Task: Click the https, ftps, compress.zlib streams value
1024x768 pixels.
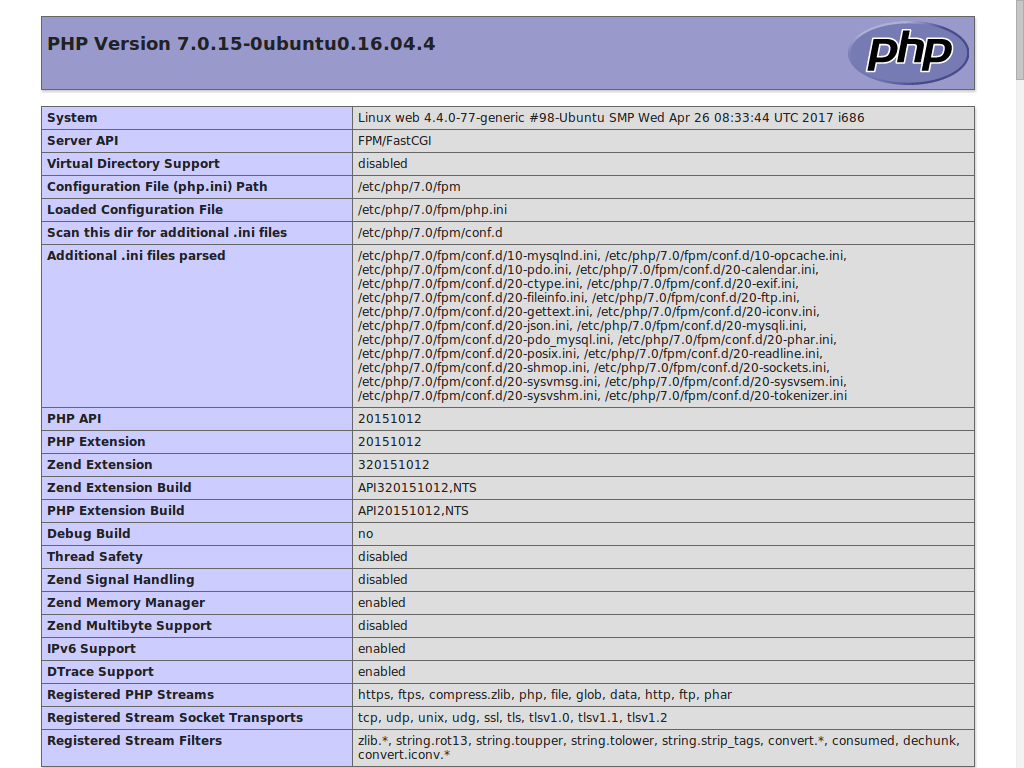Action: point(545,694)
